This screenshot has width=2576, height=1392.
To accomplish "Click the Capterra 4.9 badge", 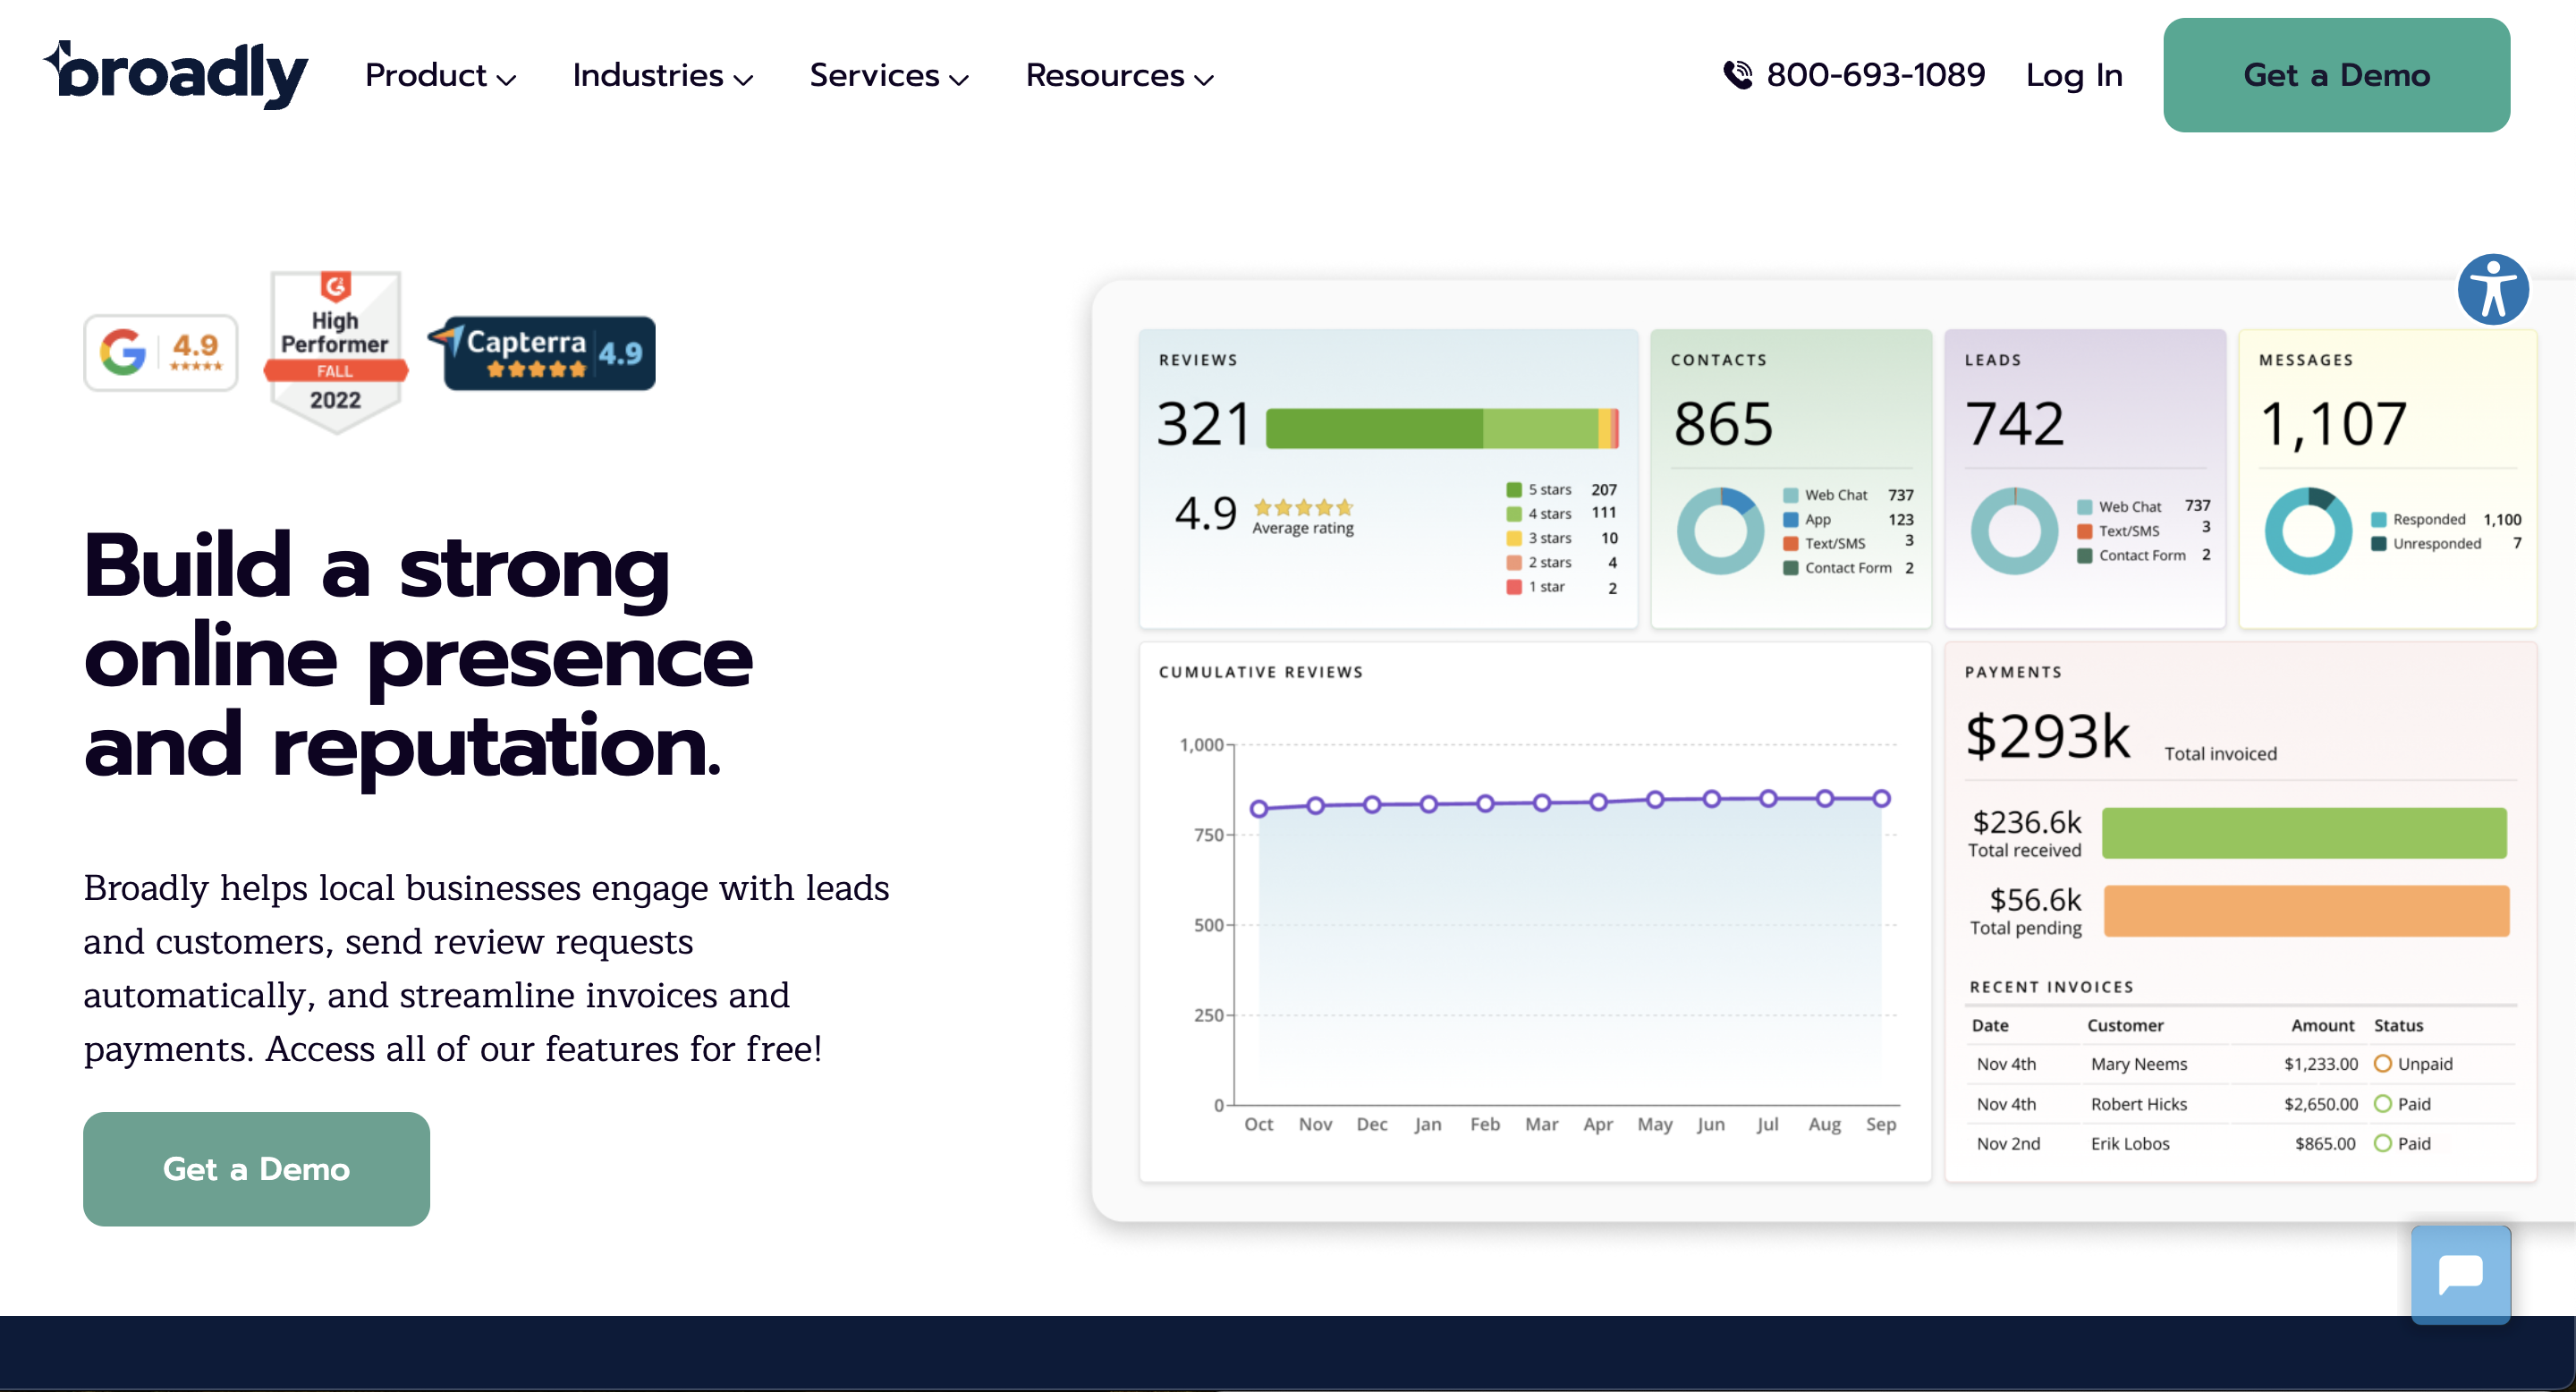I will click(x=542, y=352).
